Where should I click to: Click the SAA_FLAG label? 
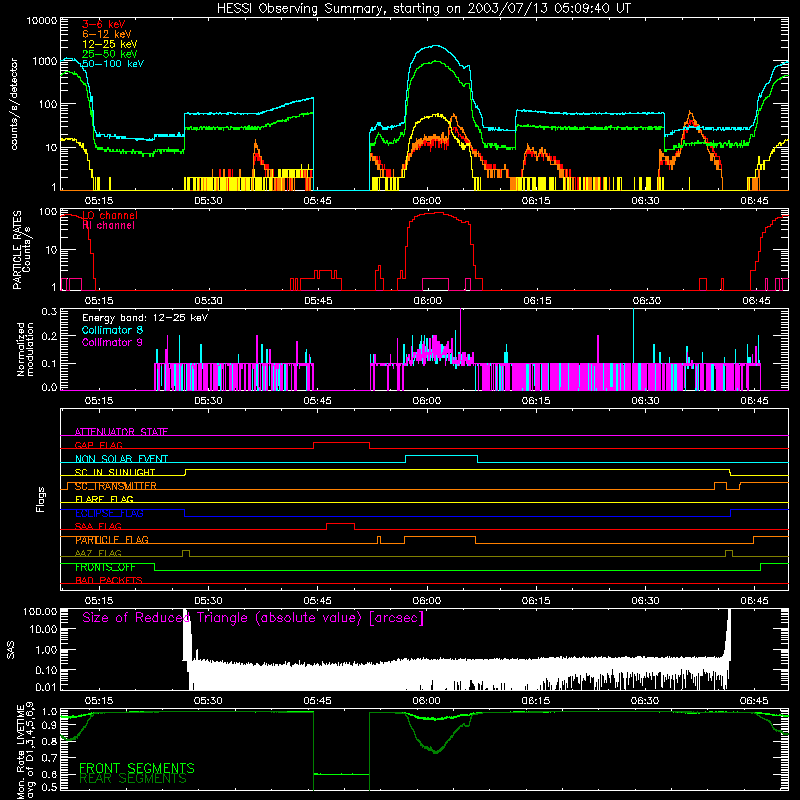click(x=98, y=526)
